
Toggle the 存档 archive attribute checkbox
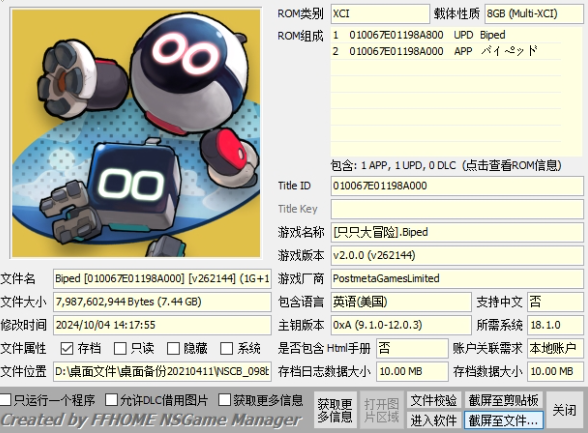tap(67, 349)
